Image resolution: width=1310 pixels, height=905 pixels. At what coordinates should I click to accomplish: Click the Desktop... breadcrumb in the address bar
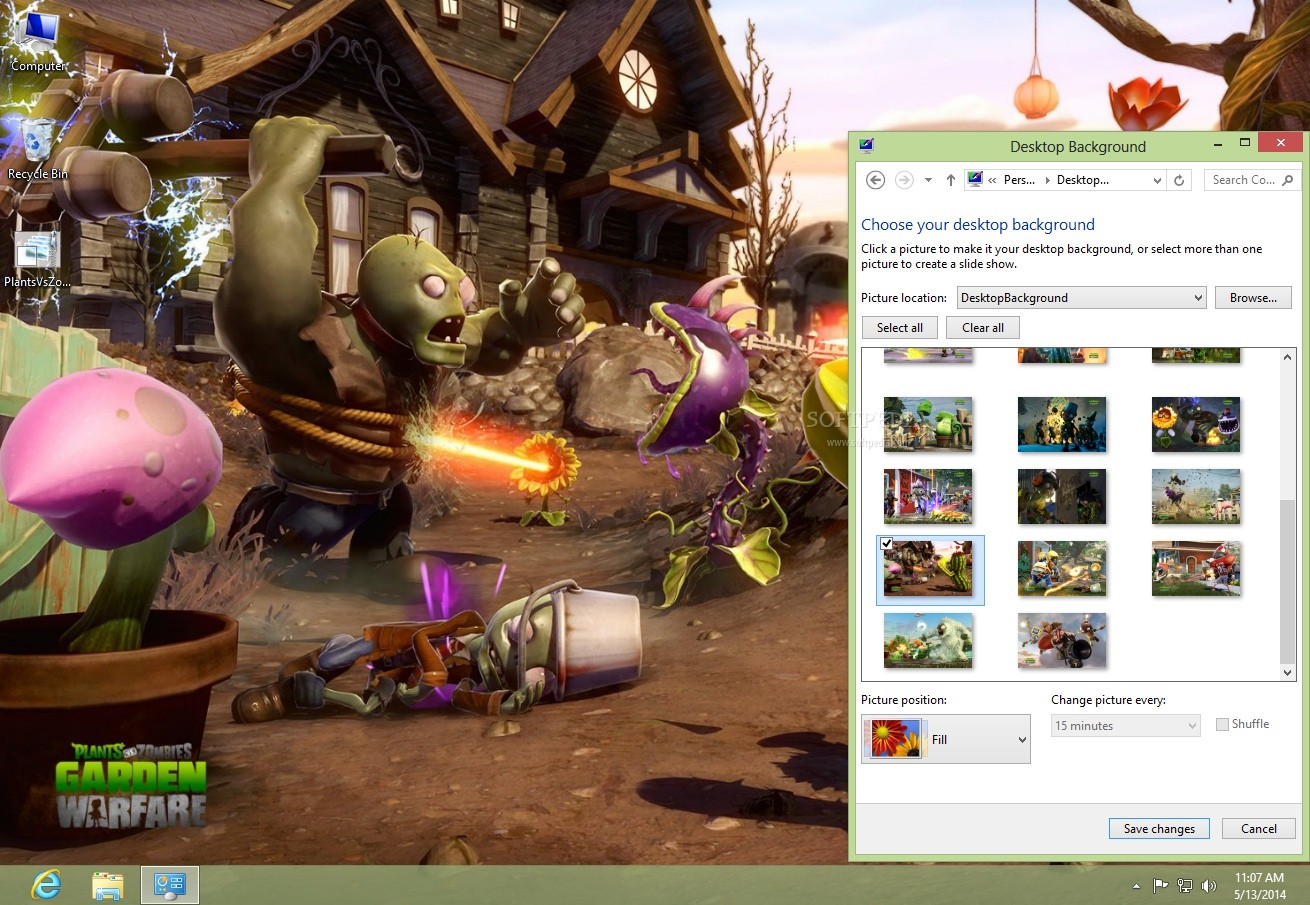click(x=1082, y=180)
